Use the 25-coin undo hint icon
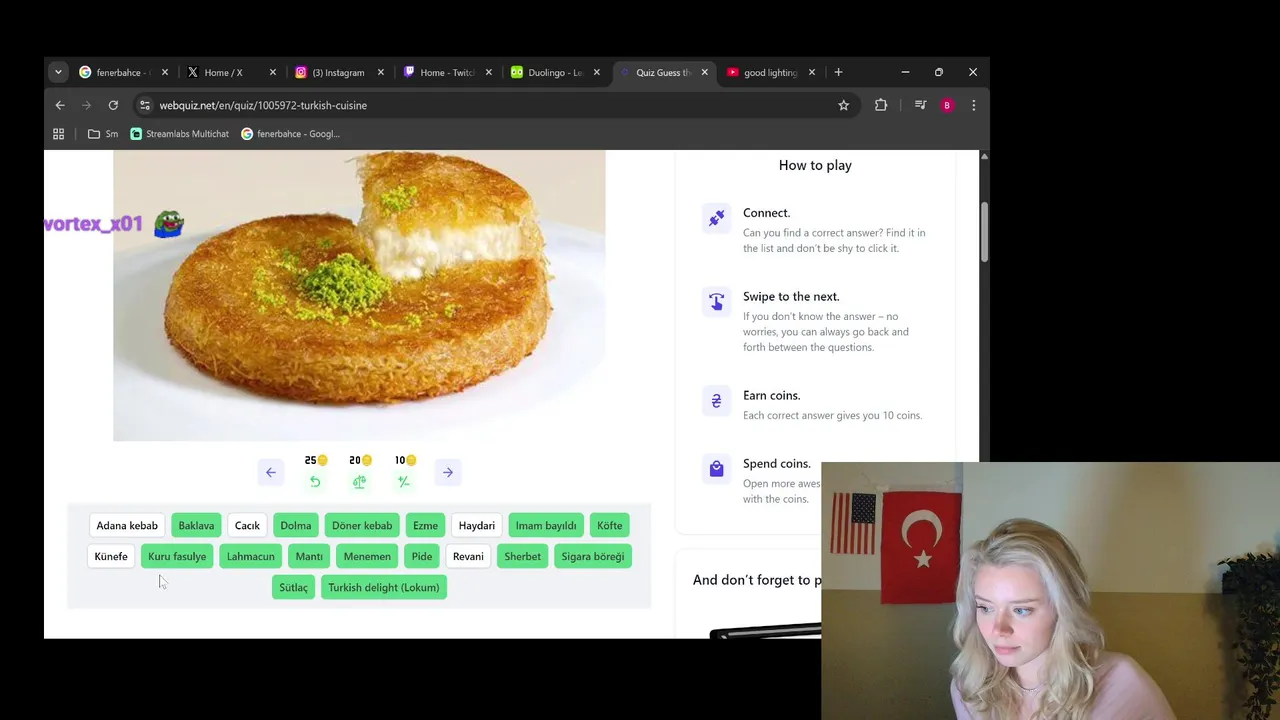1280x720 pixels. coord(315,482)
